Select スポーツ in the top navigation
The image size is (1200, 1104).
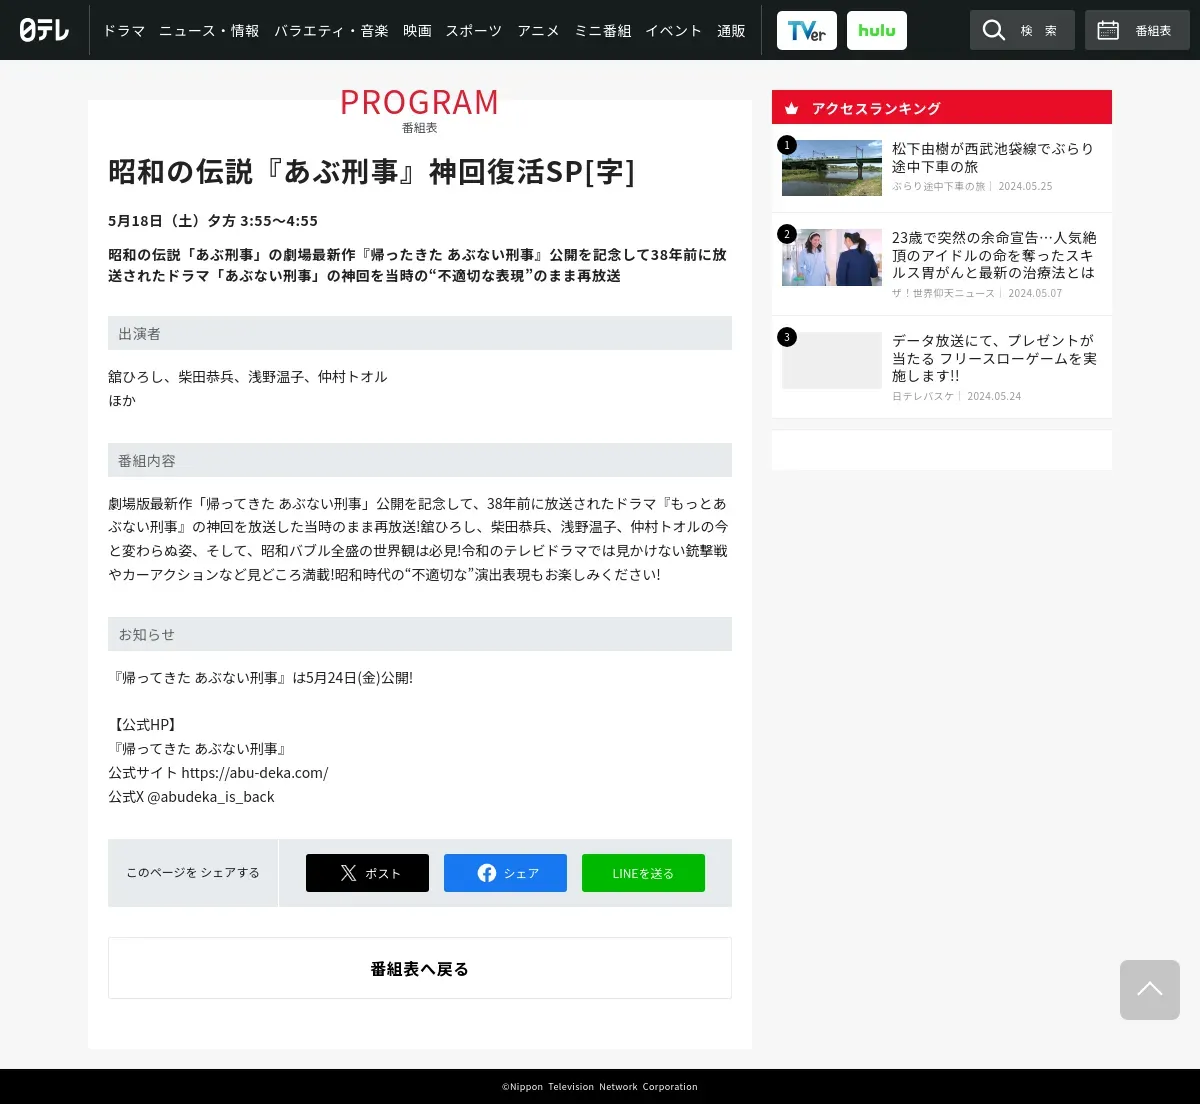point(474,31)
